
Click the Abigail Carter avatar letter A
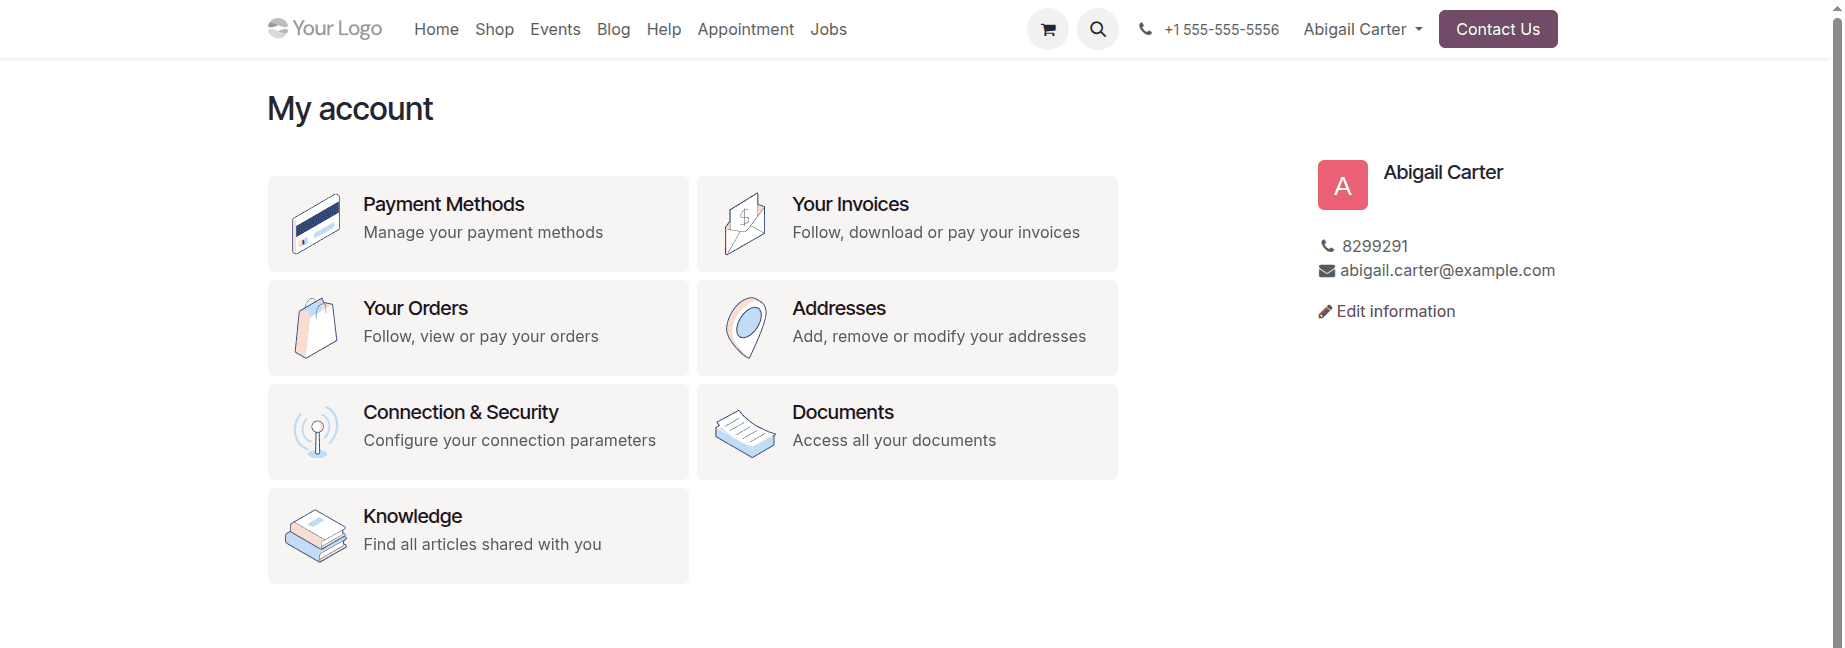click(1343, 185)
